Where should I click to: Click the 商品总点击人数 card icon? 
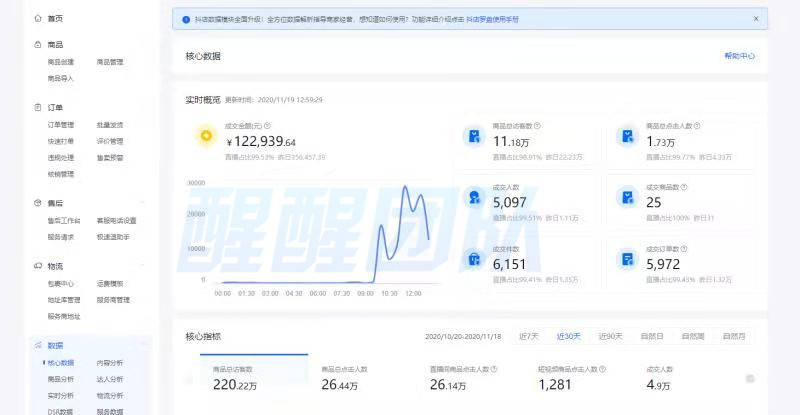pos(627,137)
